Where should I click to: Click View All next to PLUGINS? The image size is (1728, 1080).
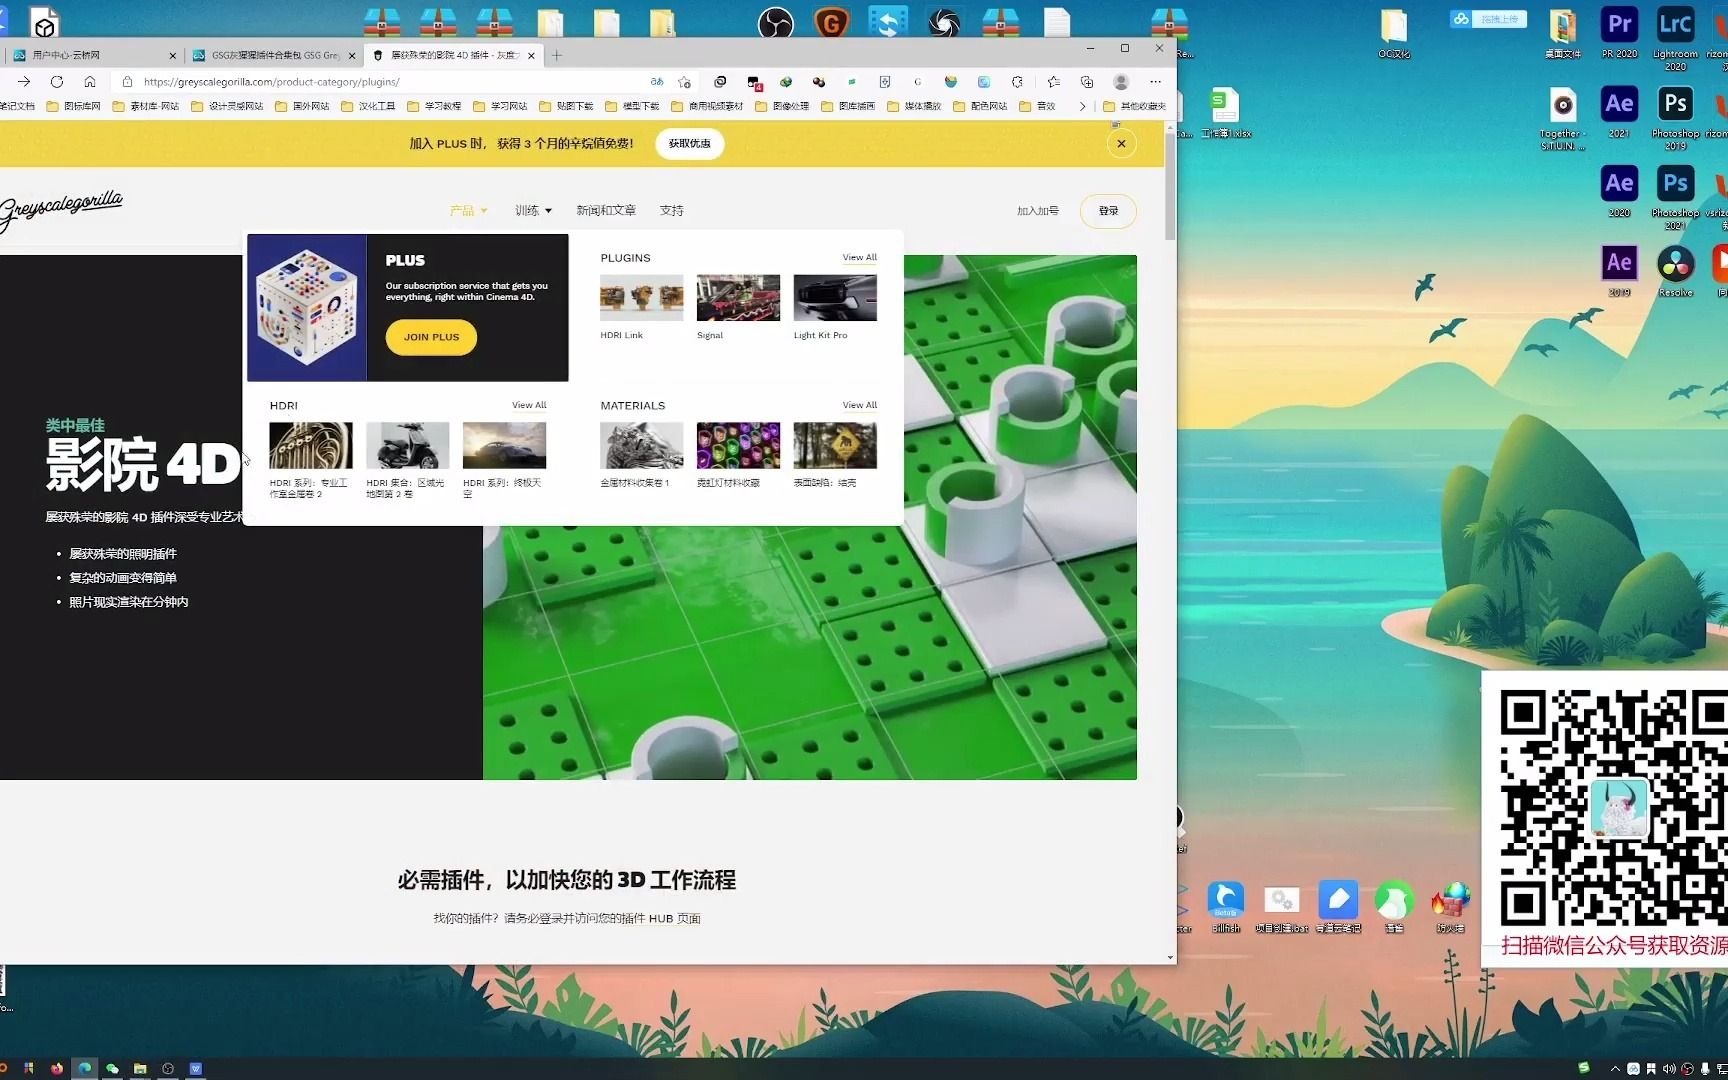click(860, 257)
